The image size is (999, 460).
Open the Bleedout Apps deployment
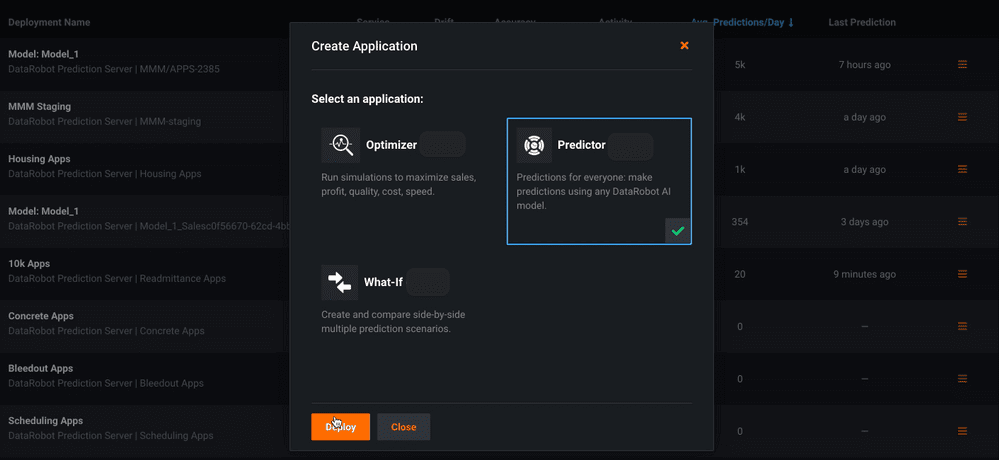[x=41, y=368]
